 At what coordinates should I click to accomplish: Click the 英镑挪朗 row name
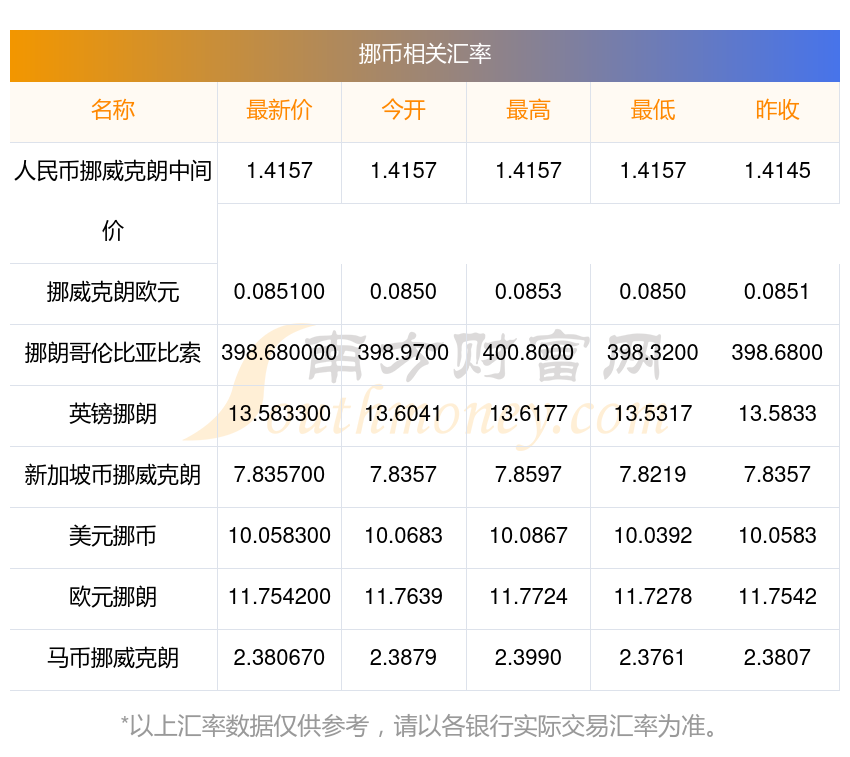(113, 414)
